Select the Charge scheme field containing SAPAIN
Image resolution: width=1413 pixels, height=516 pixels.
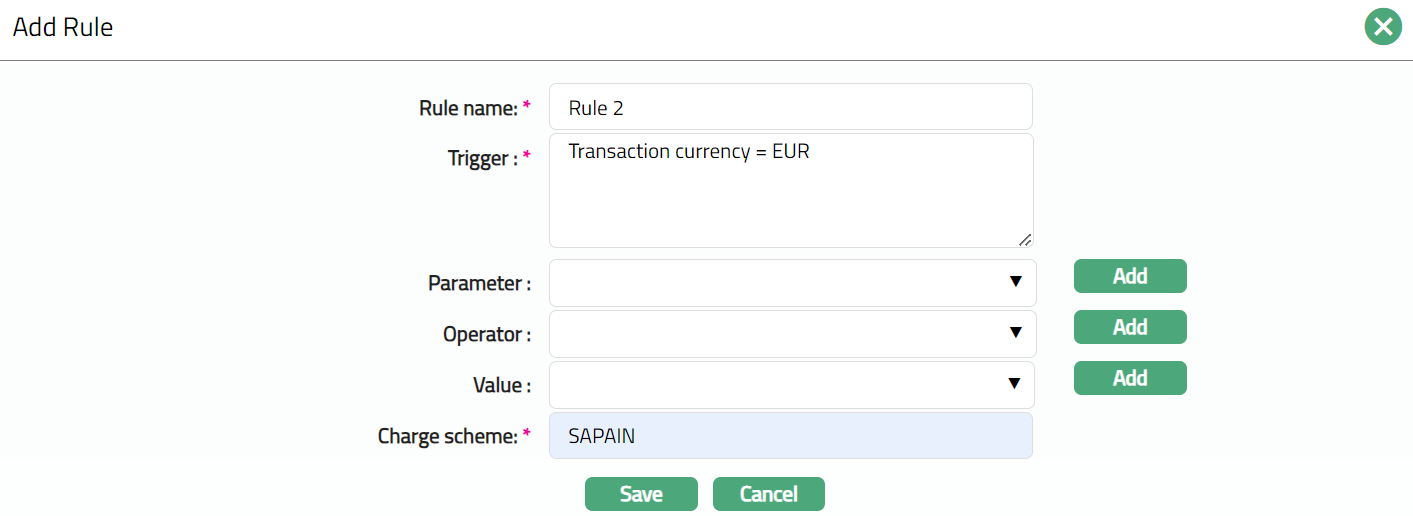click(790, 436)
